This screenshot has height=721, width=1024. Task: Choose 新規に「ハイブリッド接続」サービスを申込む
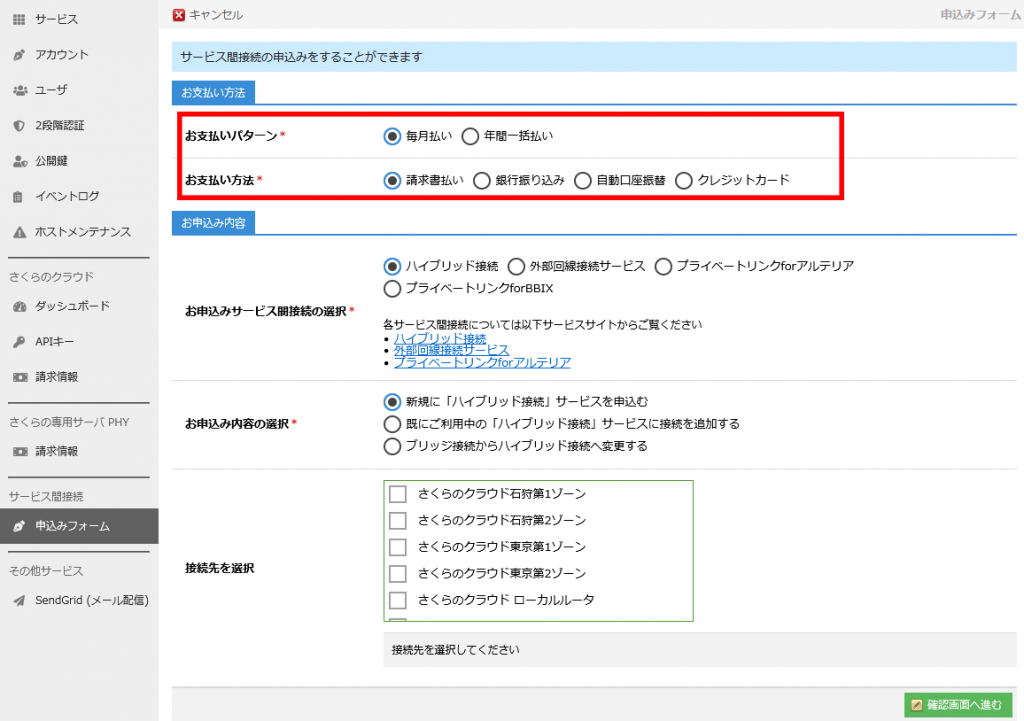(392, 402)
